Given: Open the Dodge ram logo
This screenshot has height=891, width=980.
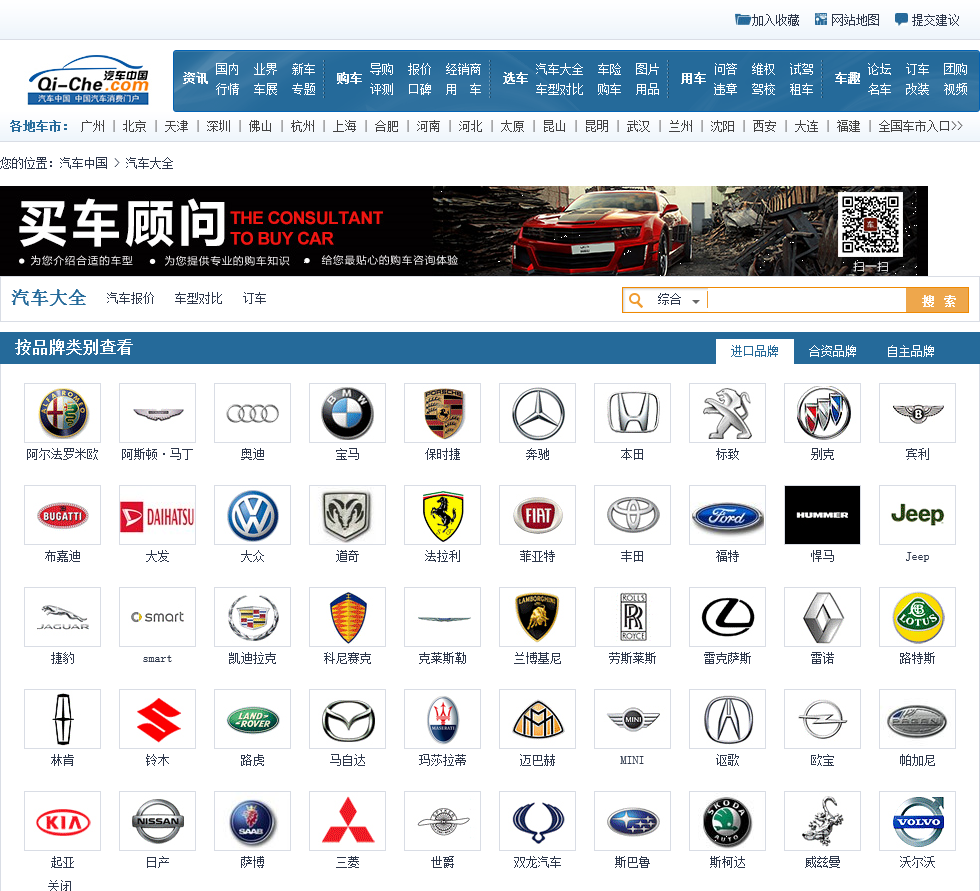Looking at the screenshot, I should tap(348, 515).
